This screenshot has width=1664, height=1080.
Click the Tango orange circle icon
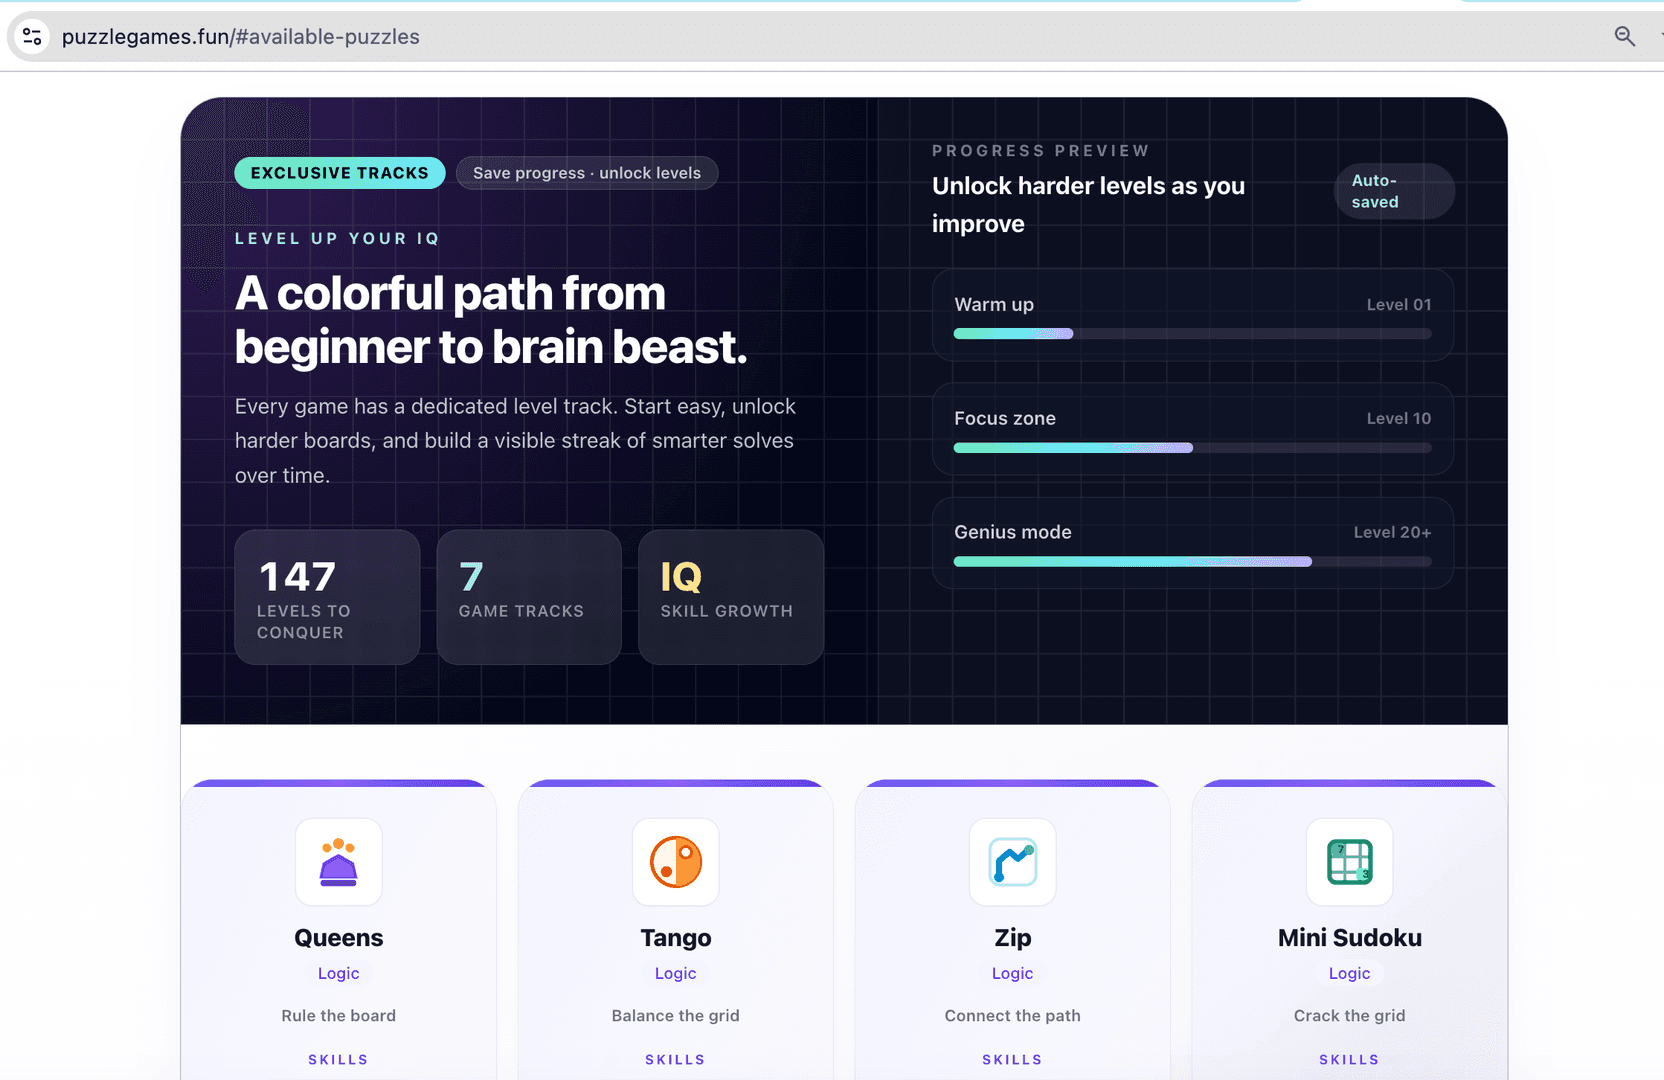tap(676, 862)
